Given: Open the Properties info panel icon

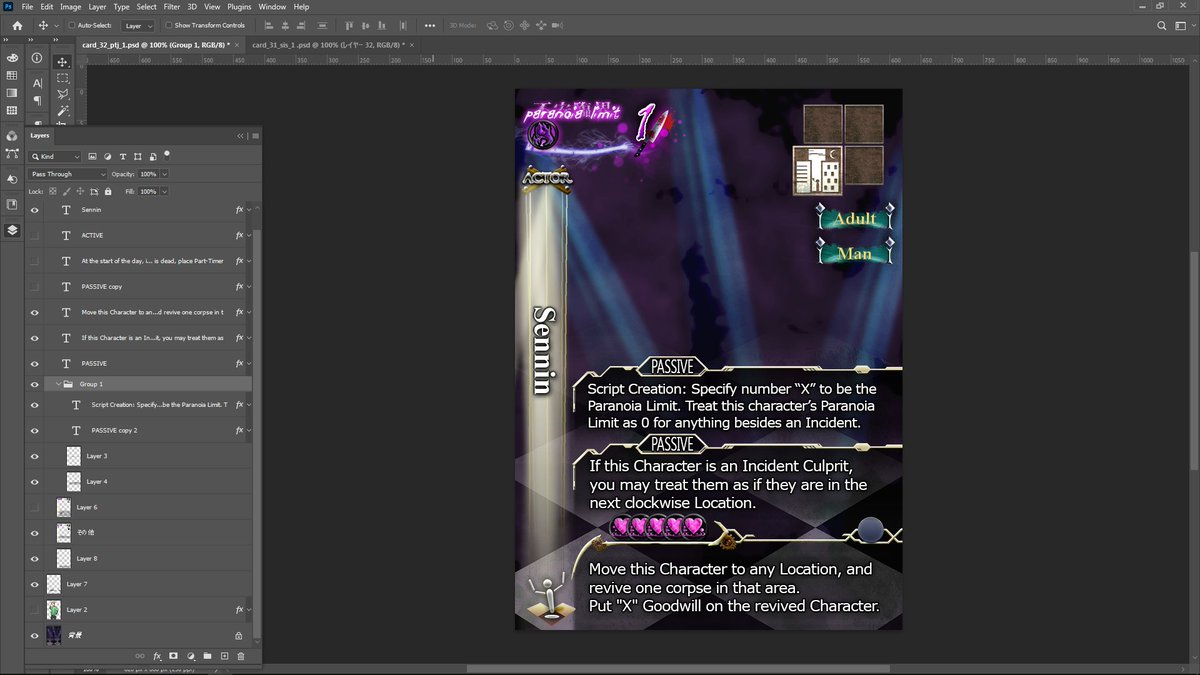Looking at the screenshot, I should (37, 58).
